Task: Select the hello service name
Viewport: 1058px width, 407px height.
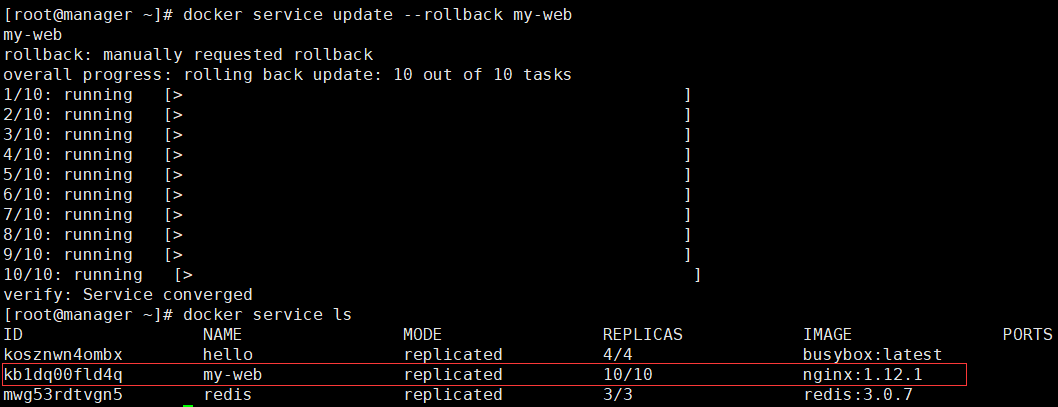Action: pos(227,354)
